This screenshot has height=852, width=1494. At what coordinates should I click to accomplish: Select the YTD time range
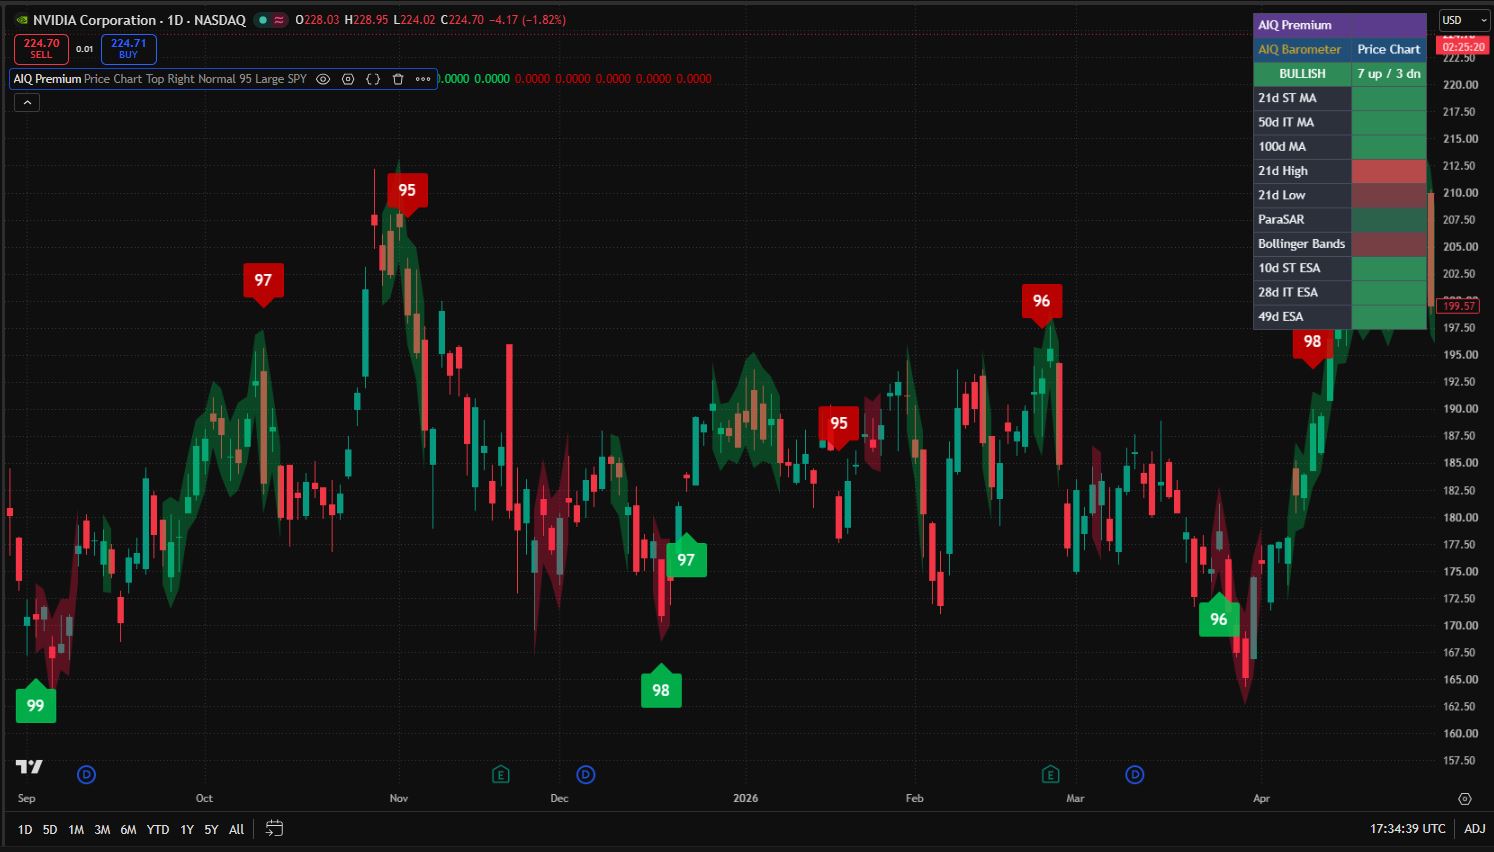[x=158, y=829]
